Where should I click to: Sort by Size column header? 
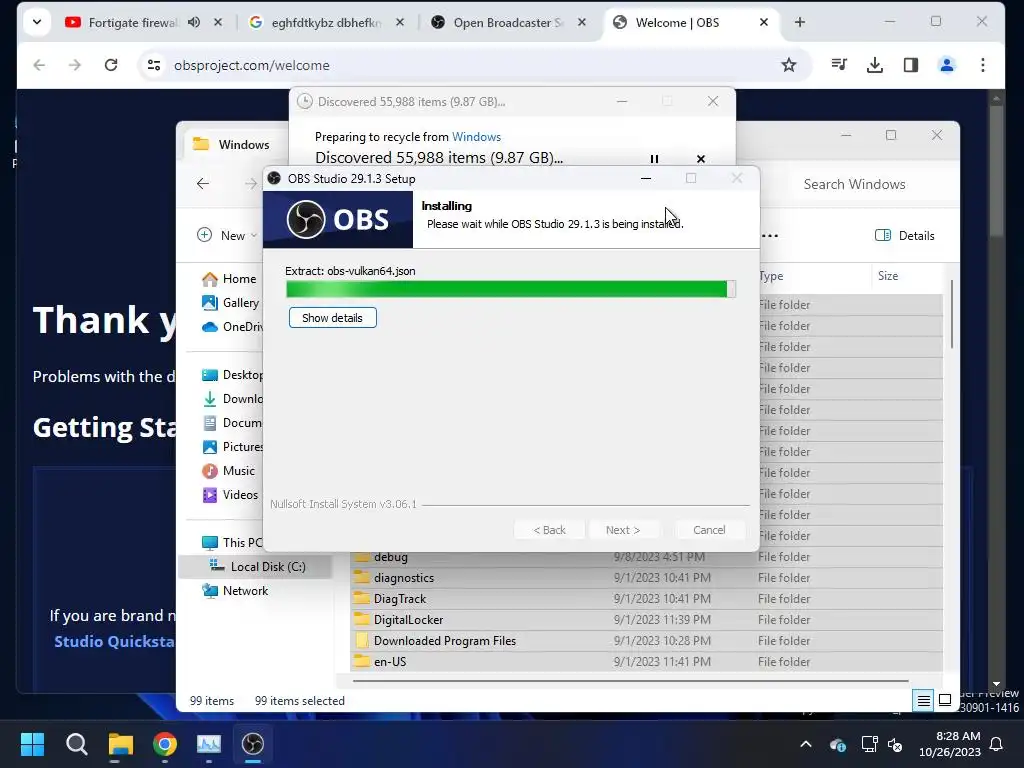[x=888, y=276]
